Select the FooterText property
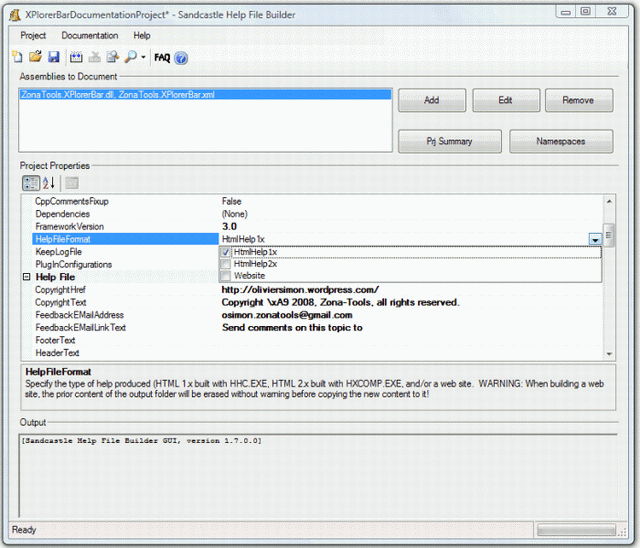The width and height of the screenshot is (640, 548). tap(55, 341)
